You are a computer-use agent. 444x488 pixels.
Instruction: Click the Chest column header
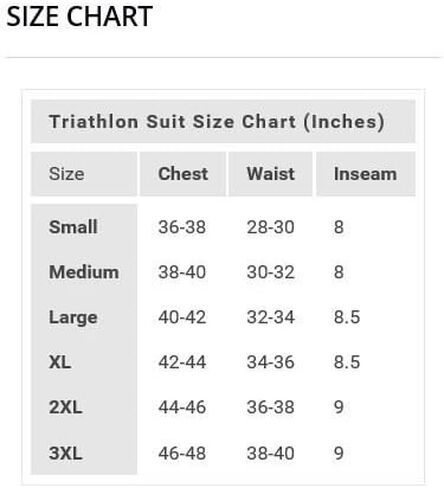(x=183, y=174)
